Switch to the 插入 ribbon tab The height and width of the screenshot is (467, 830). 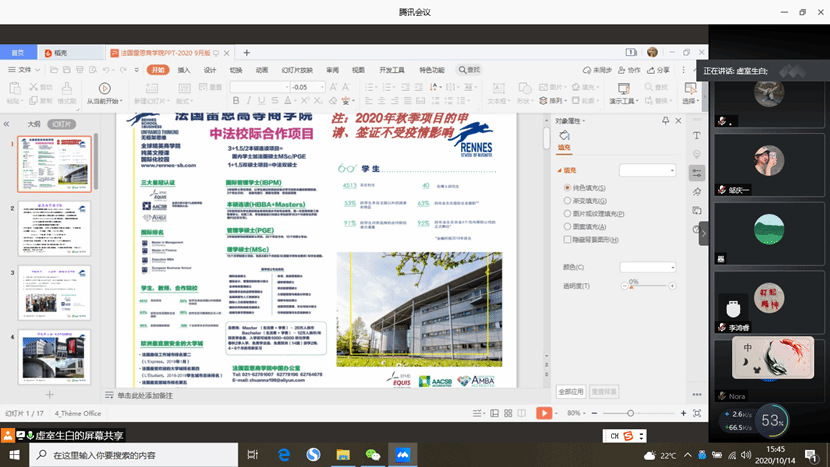coord(184,70)
